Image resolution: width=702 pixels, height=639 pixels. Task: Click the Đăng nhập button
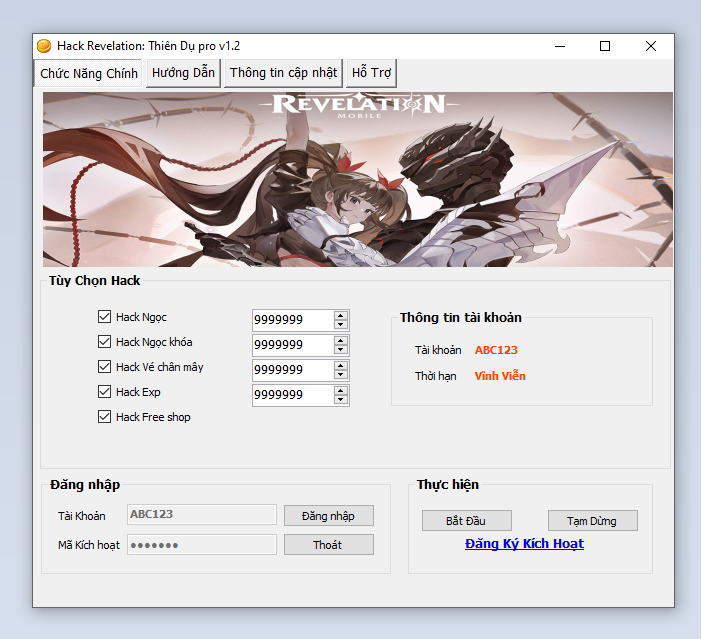pyautogui.click(x=328, y=516)
